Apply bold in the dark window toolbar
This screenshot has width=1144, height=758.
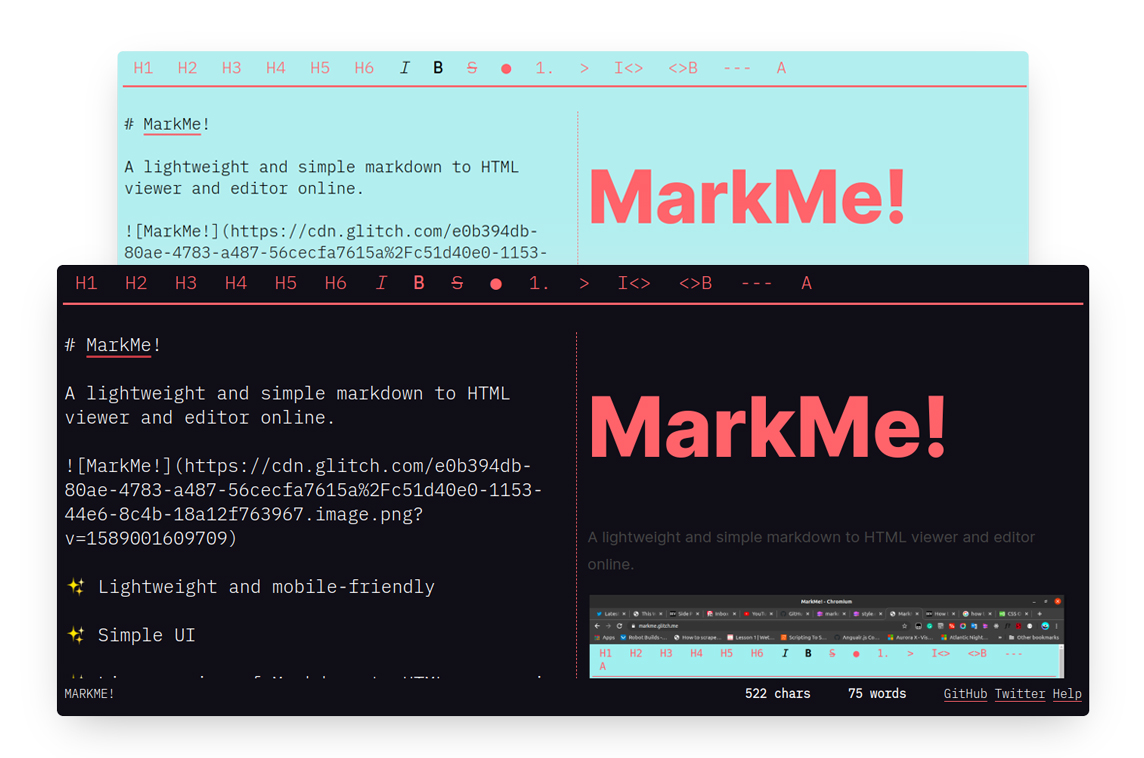pos(419,283)
